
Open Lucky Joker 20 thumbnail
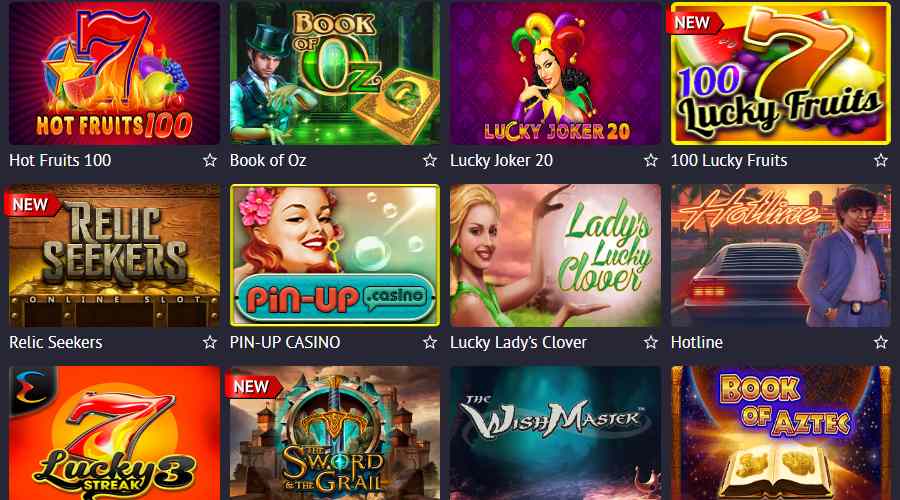click(555, 73)
